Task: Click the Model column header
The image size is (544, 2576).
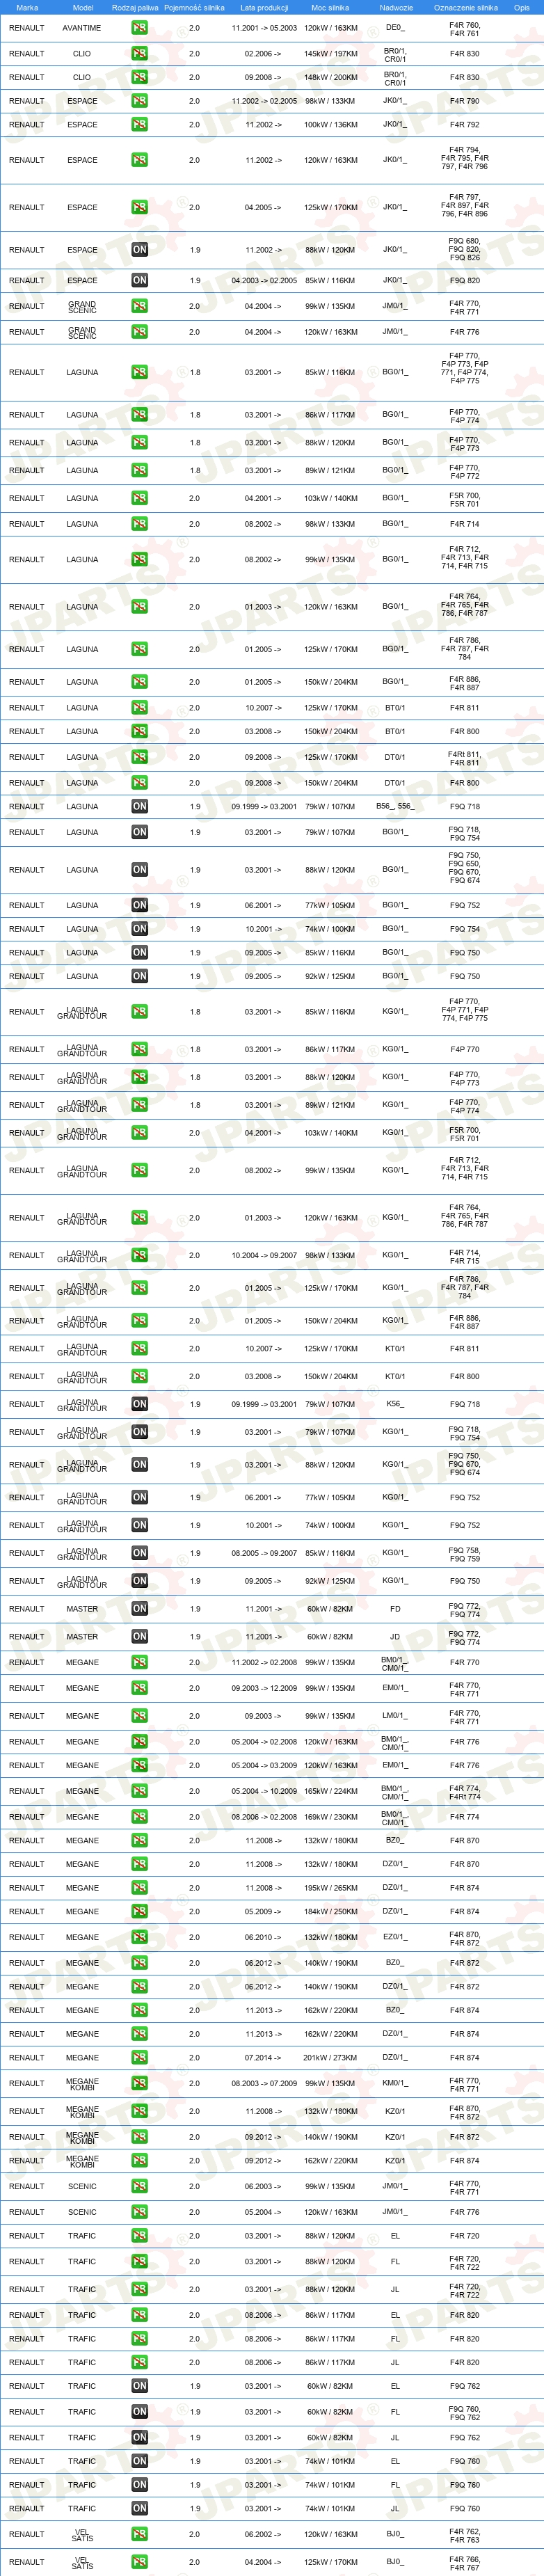Action: click(83, 7)
